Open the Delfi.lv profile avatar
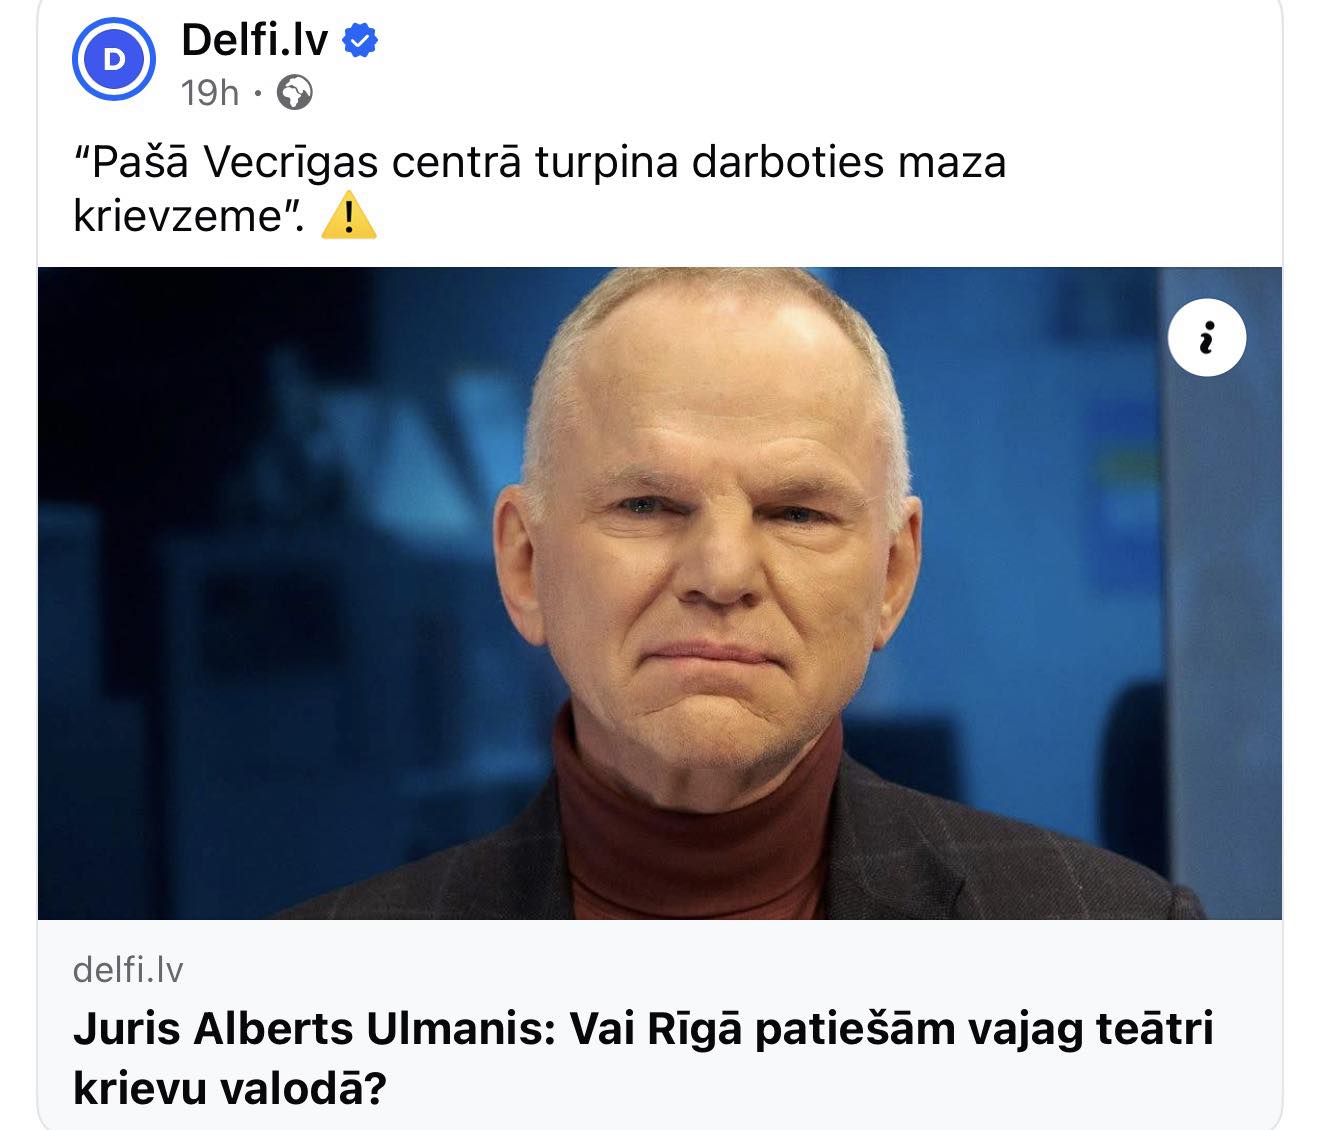 [x=114, y=60]
